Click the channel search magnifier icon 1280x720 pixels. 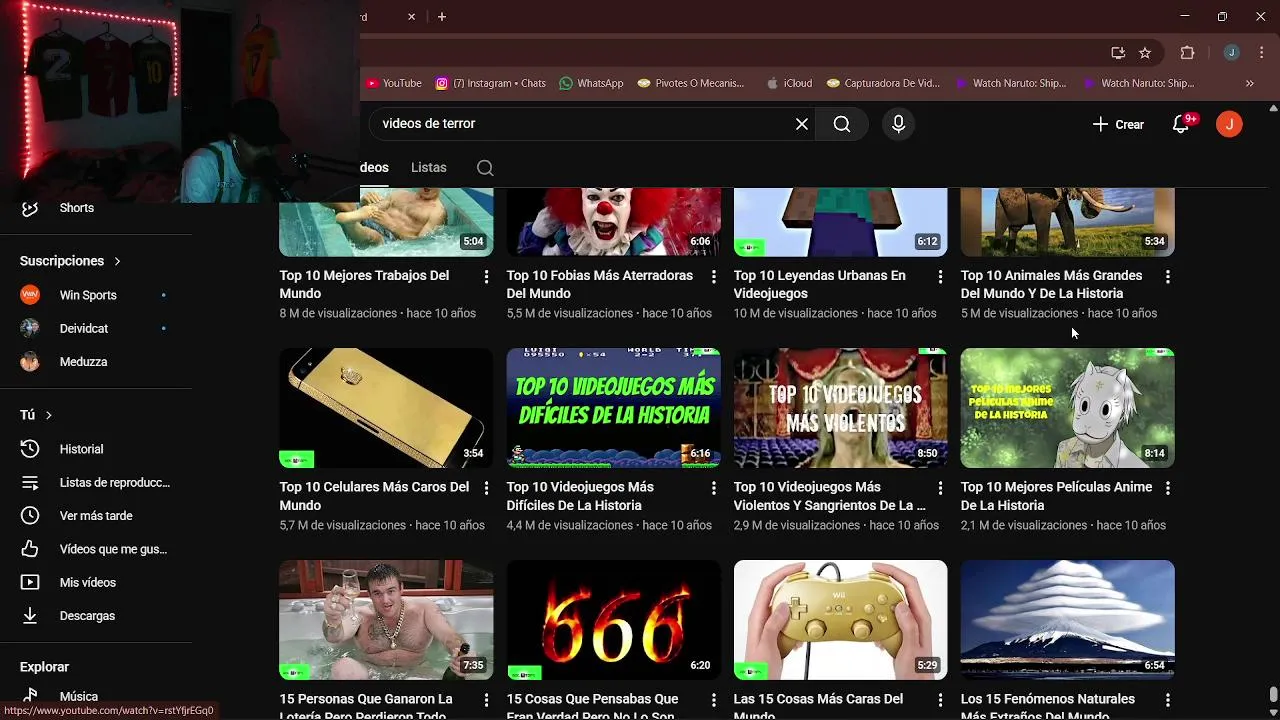pyautogui.click(x=485, y=168)
